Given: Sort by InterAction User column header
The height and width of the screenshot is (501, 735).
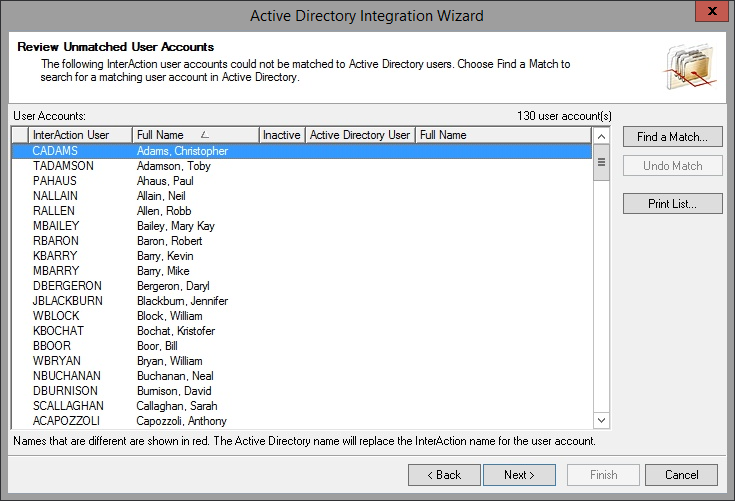Looking at the screenshot, I should point(80,135).
